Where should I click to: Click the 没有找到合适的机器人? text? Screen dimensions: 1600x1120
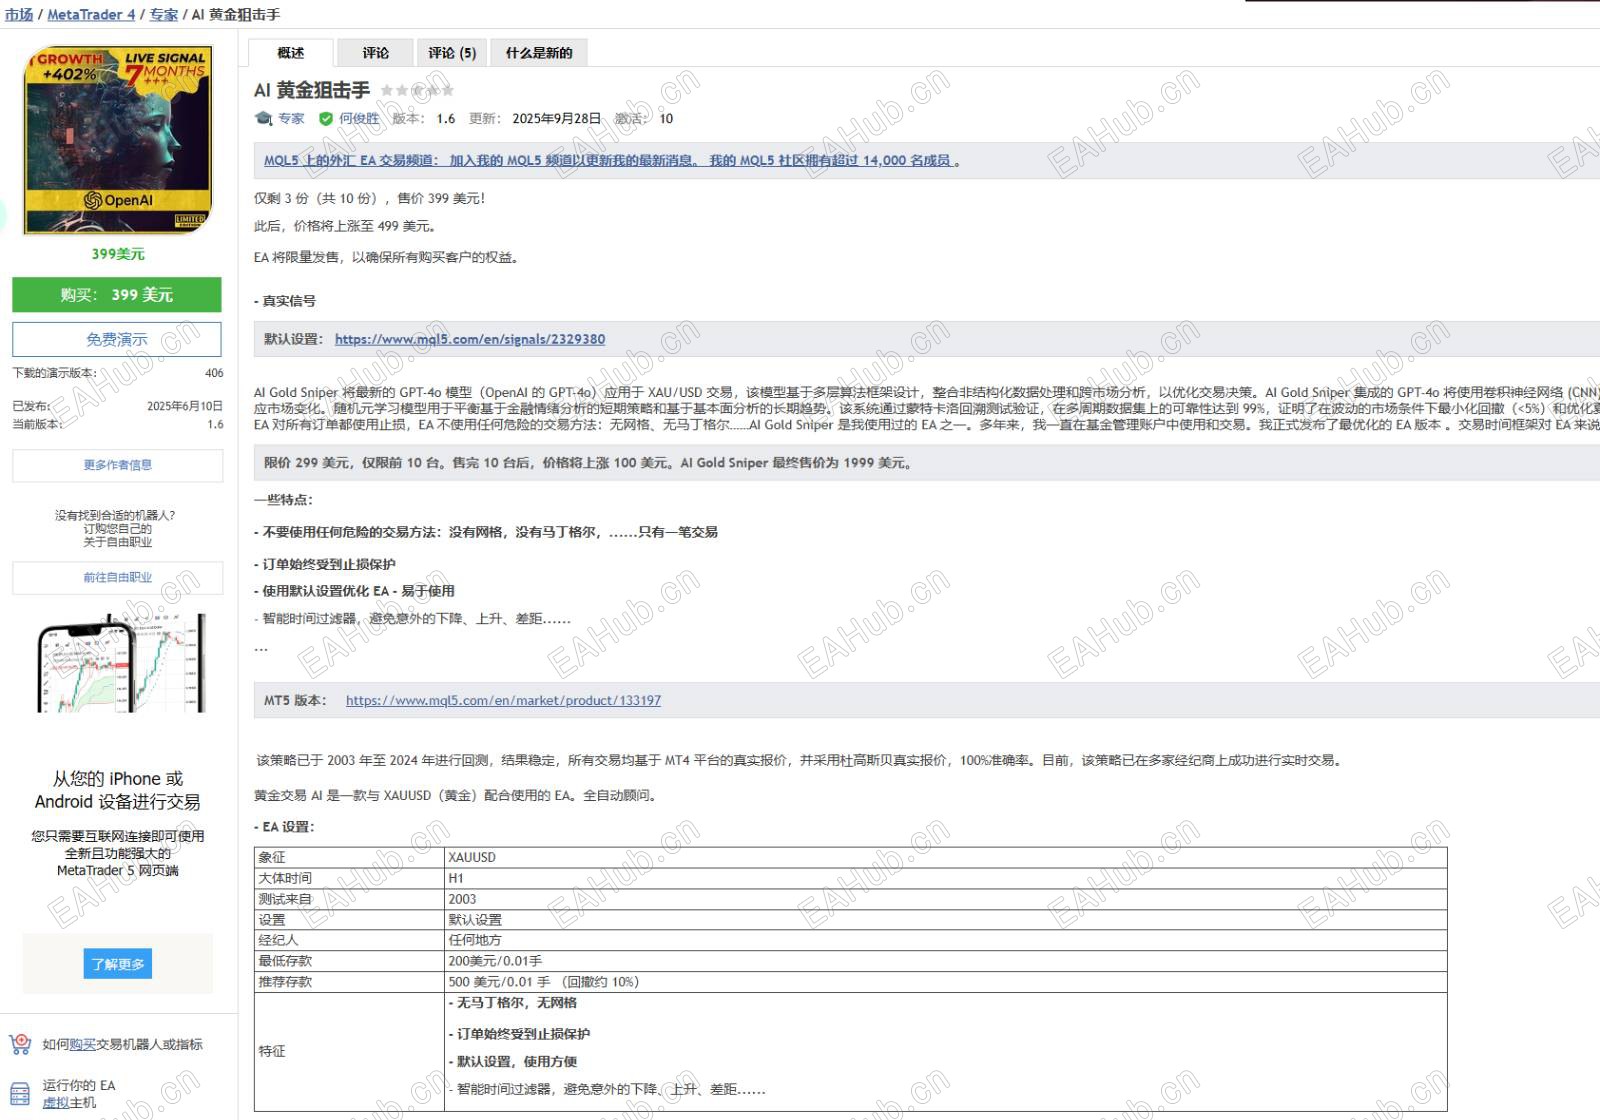tap(115, 515)
